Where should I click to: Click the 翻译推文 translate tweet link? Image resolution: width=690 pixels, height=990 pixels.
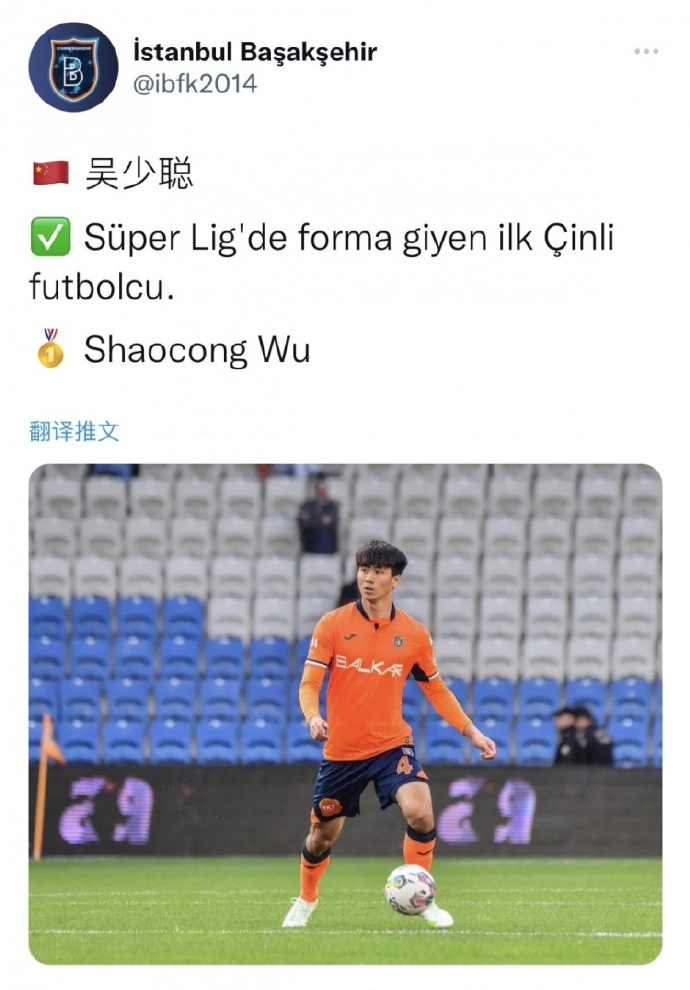(74, 431)
